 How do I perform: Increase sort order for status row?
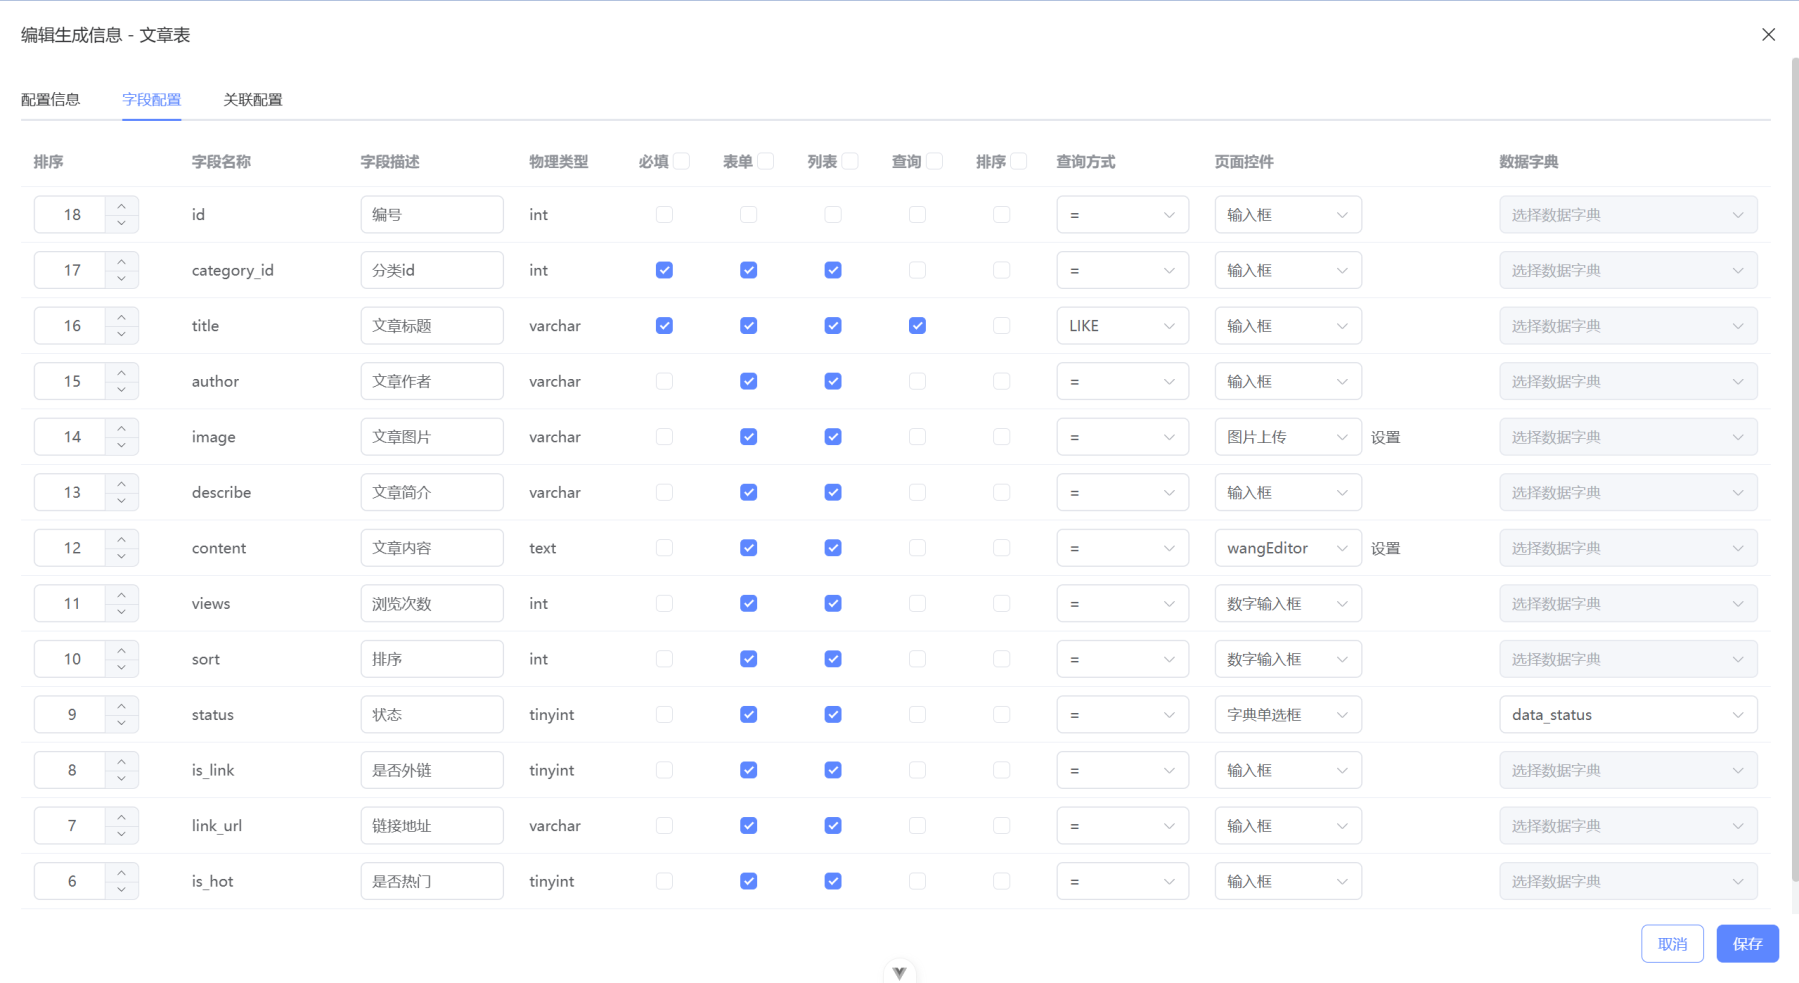coord(121,706)
